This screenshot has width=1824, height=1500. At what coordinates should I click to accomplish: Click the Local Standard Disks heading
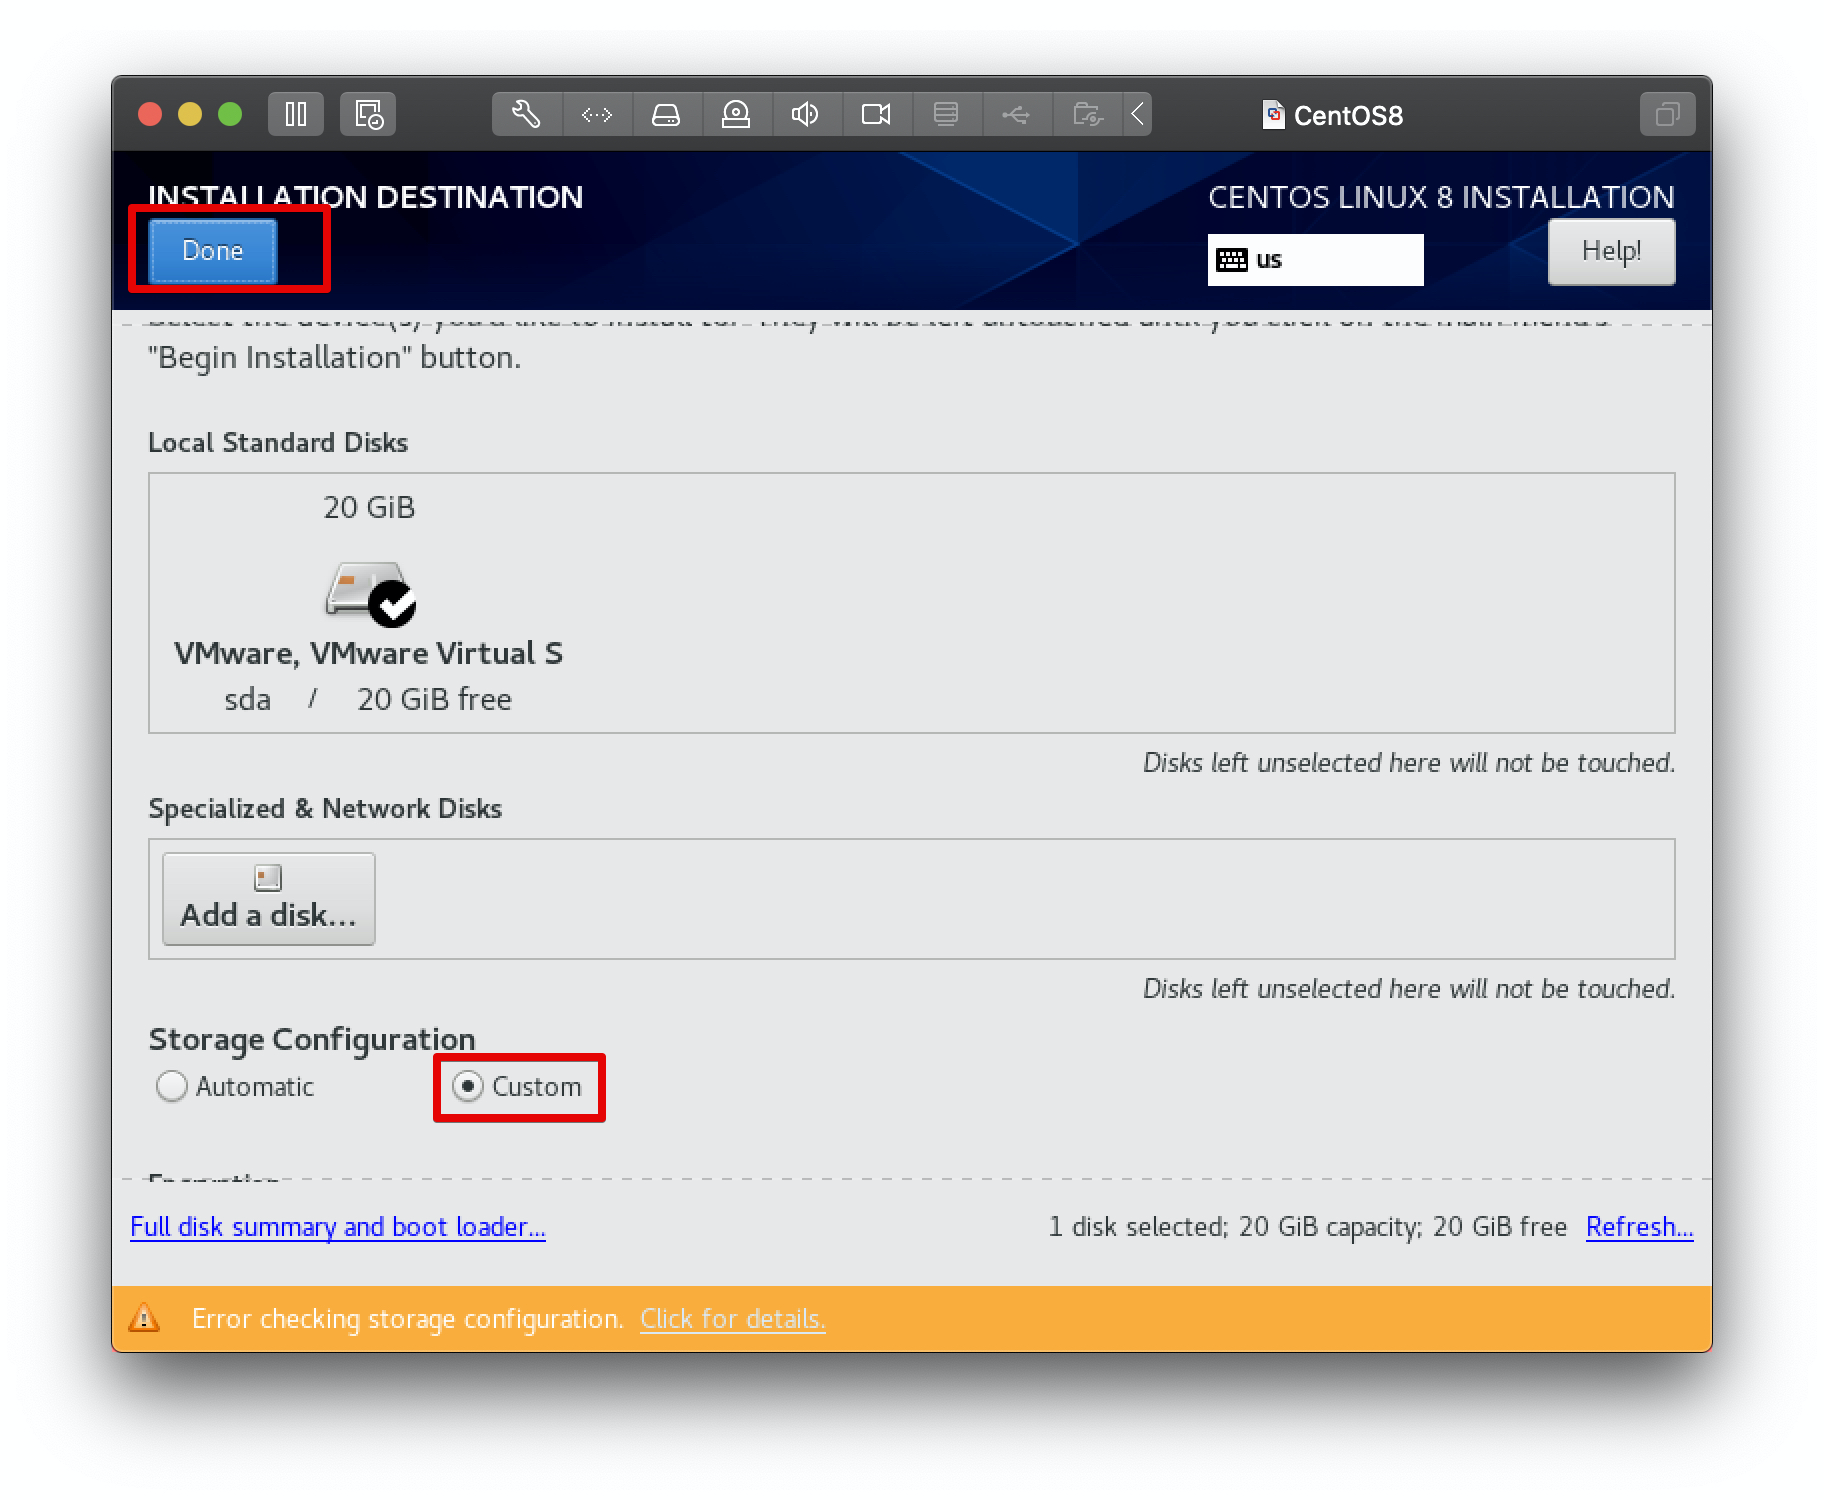coord(278,443)
